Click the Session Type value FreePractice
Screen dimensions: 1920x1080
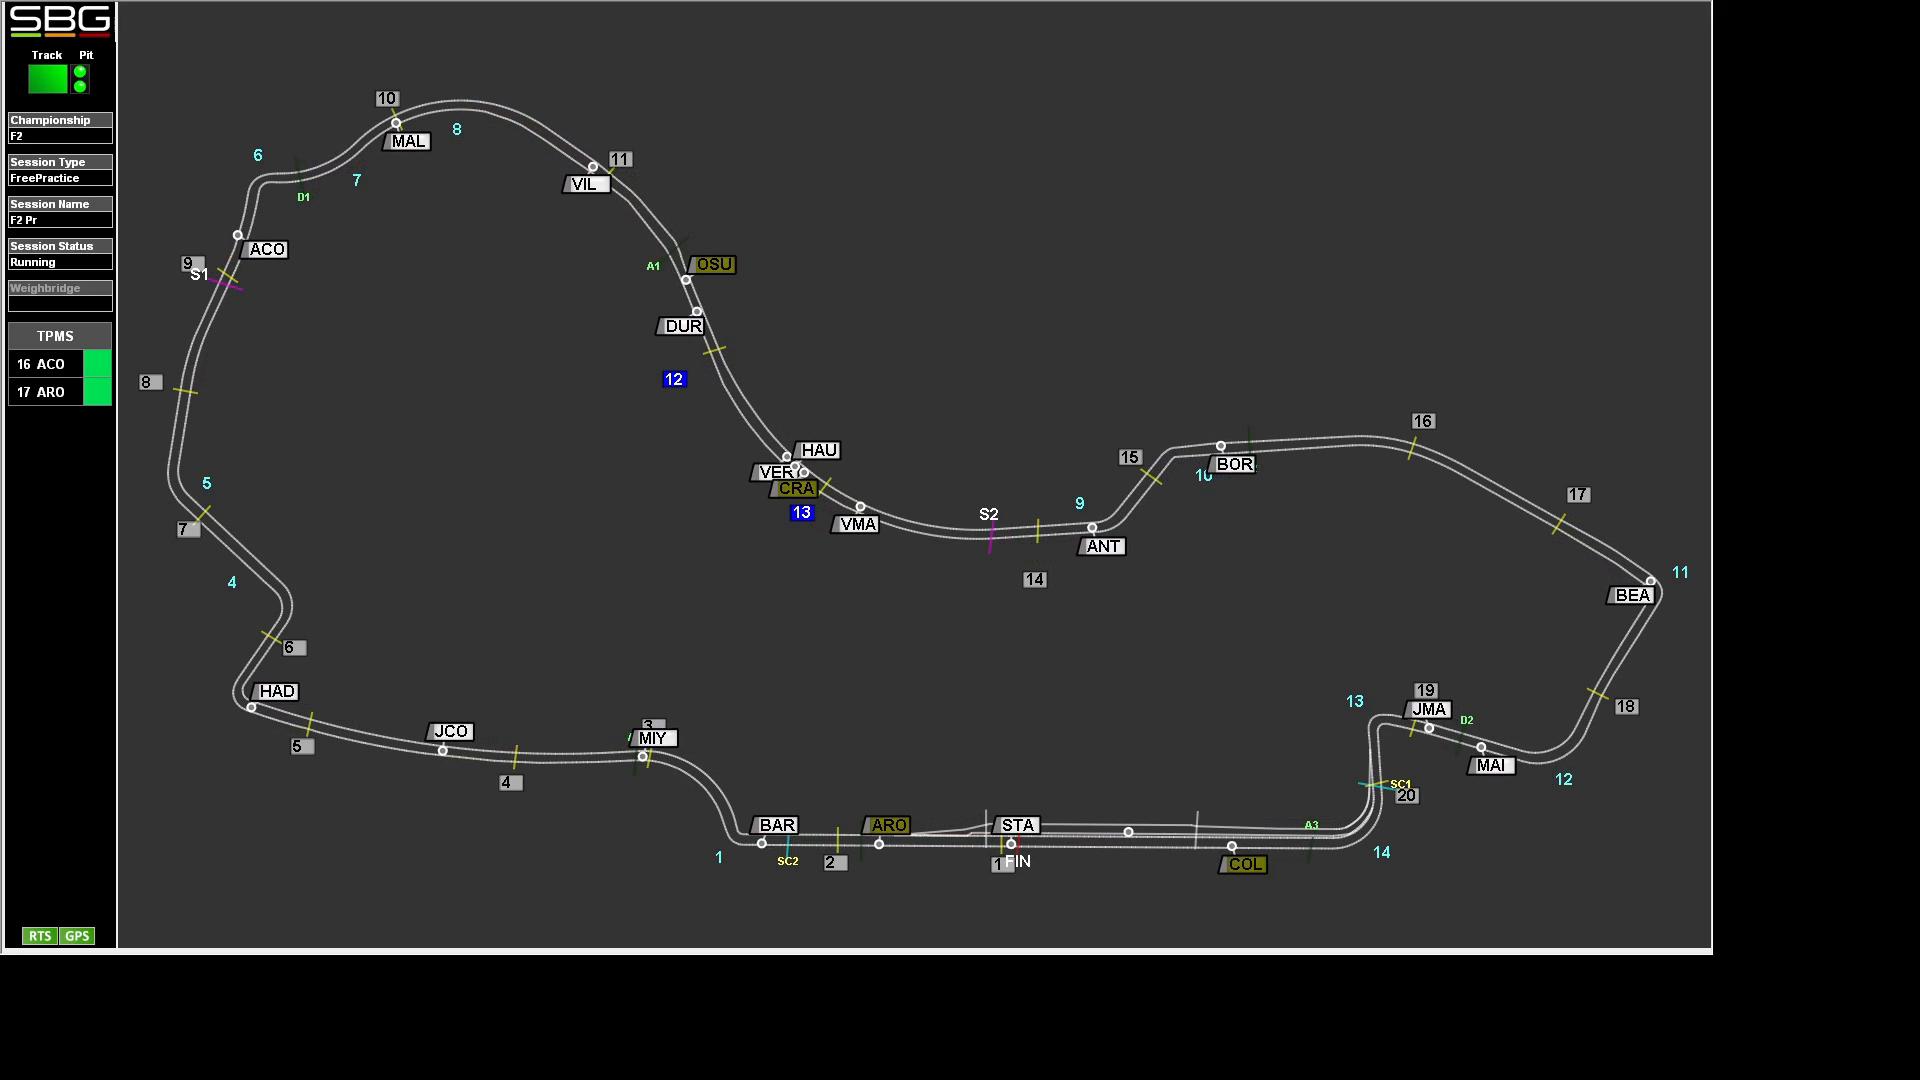click(60, 178)
